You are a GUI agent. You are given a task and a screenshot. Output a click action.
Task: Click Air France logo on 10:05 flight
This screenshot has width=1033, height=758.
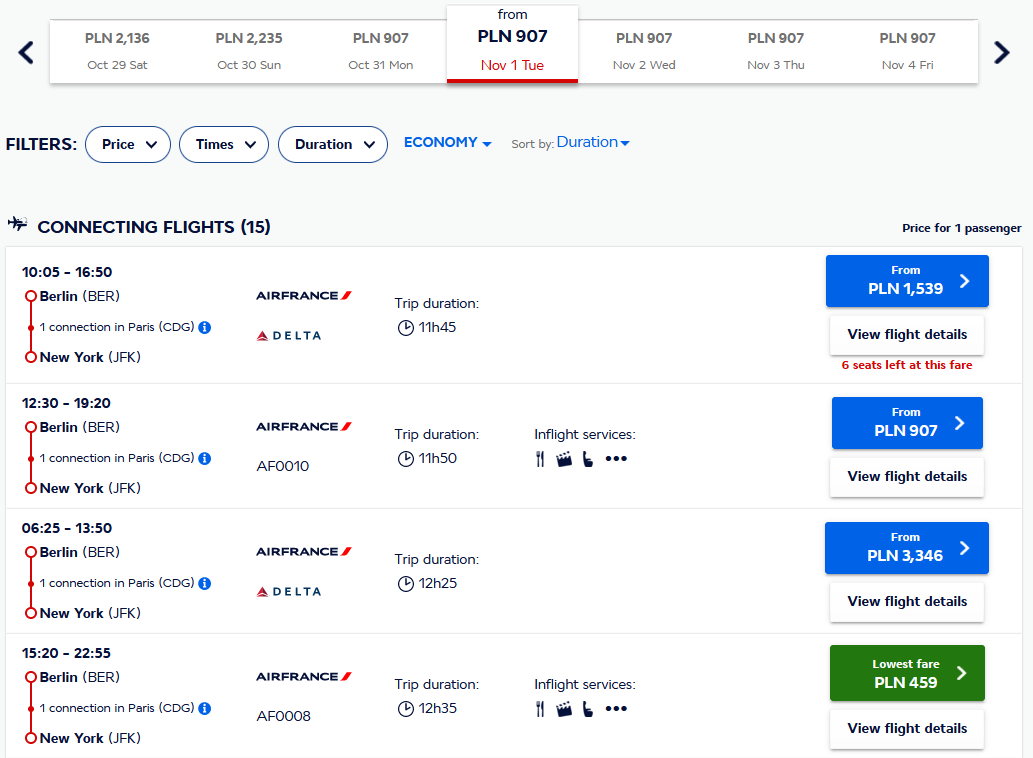(x=304, y=296)
